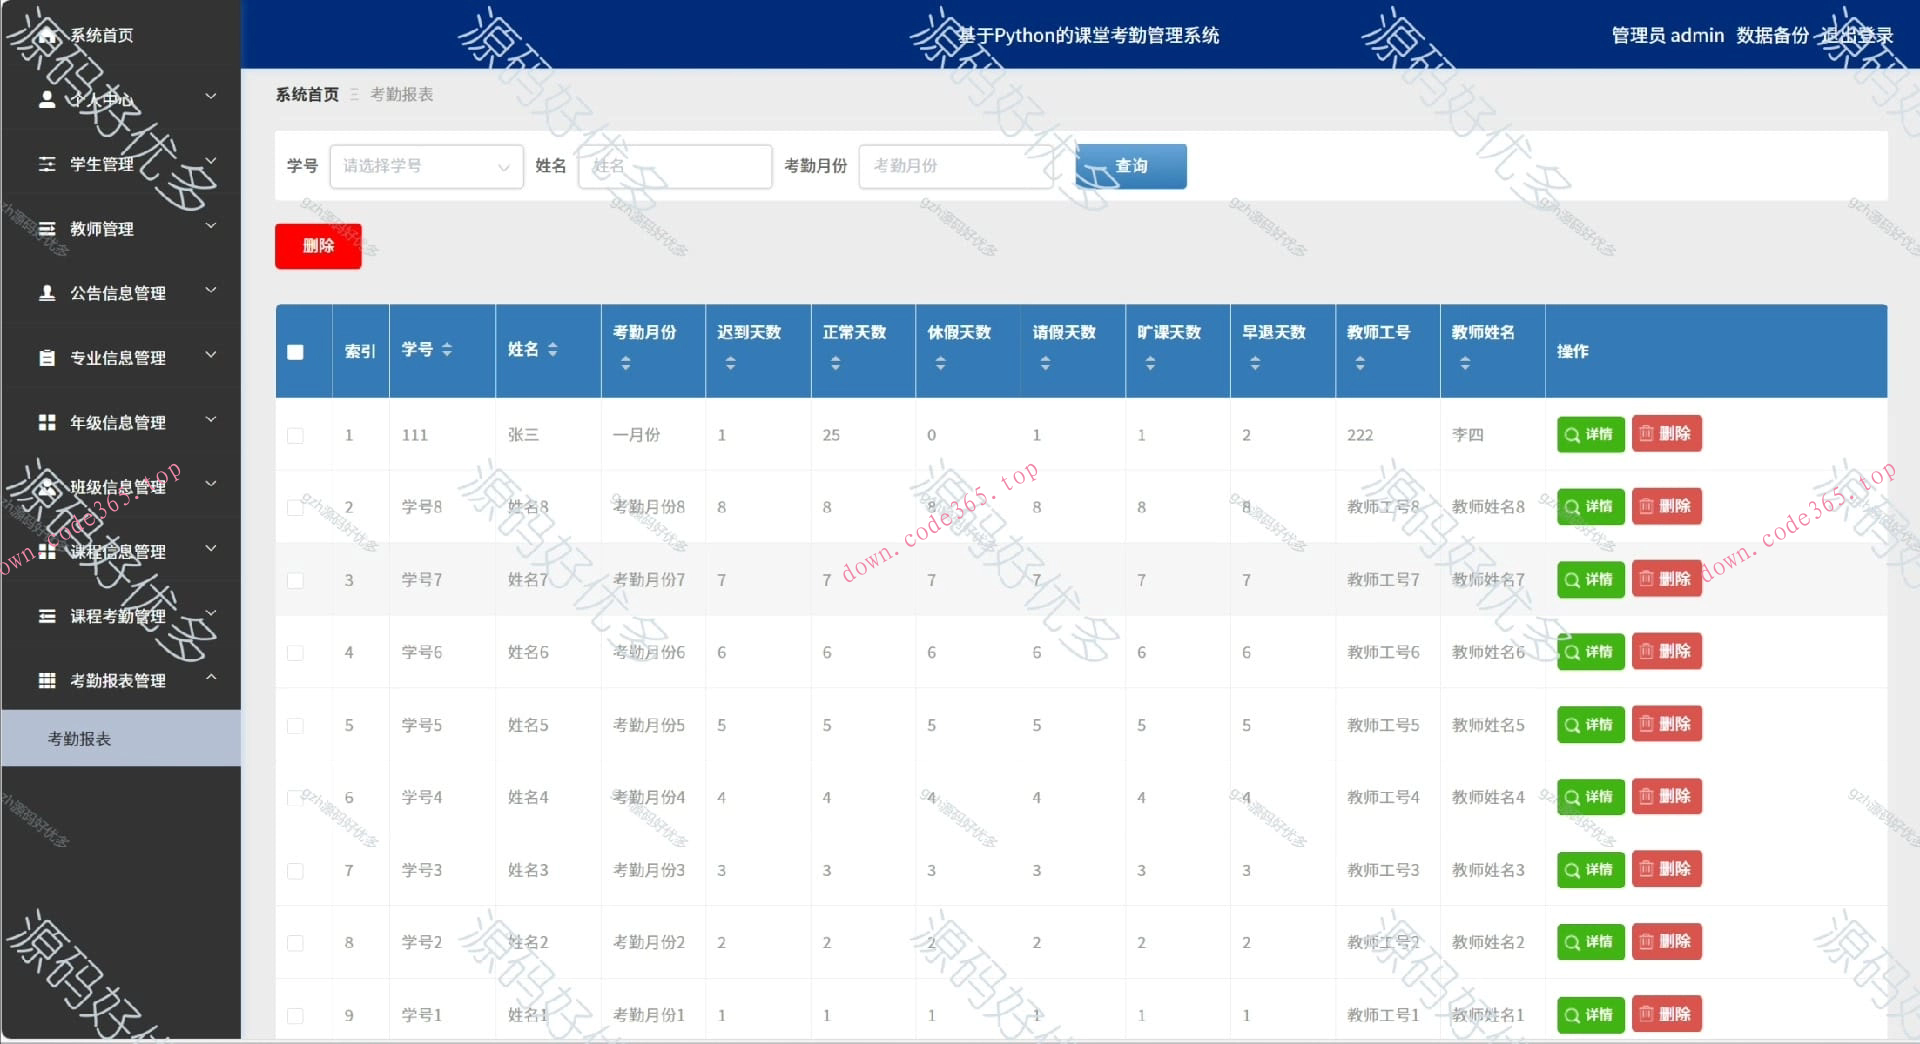Click the magnifier icon on 张三's 详情 button
This screenshot has width=1920, height=1044.
tap(1572, 434)
